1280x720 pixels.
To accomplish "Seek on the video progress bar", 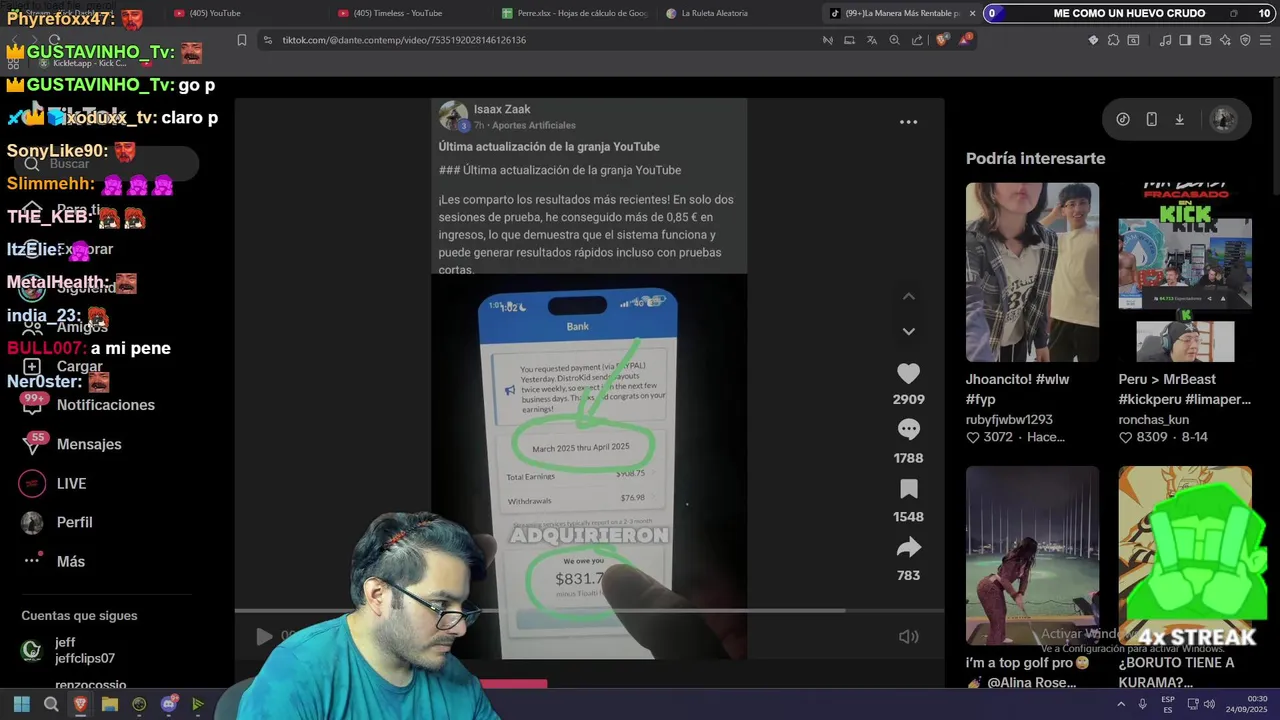I will [589, 610].
